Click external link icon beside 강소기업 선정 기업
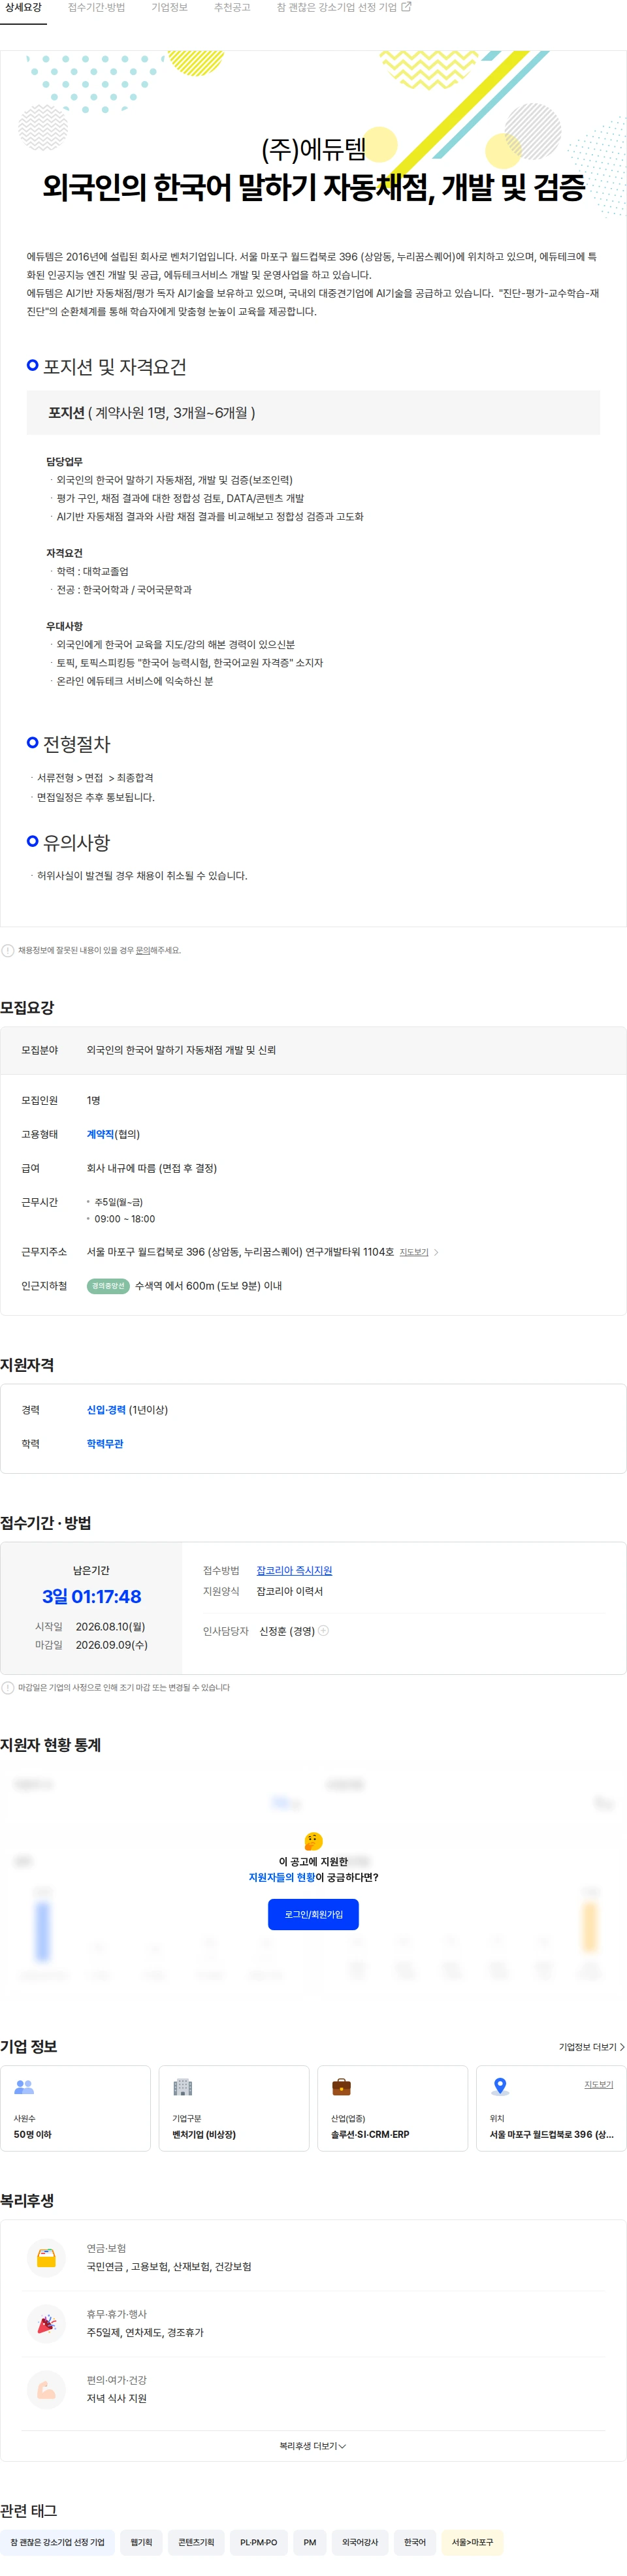Viewport: 627px width, 2576px height. click(406, 7)
